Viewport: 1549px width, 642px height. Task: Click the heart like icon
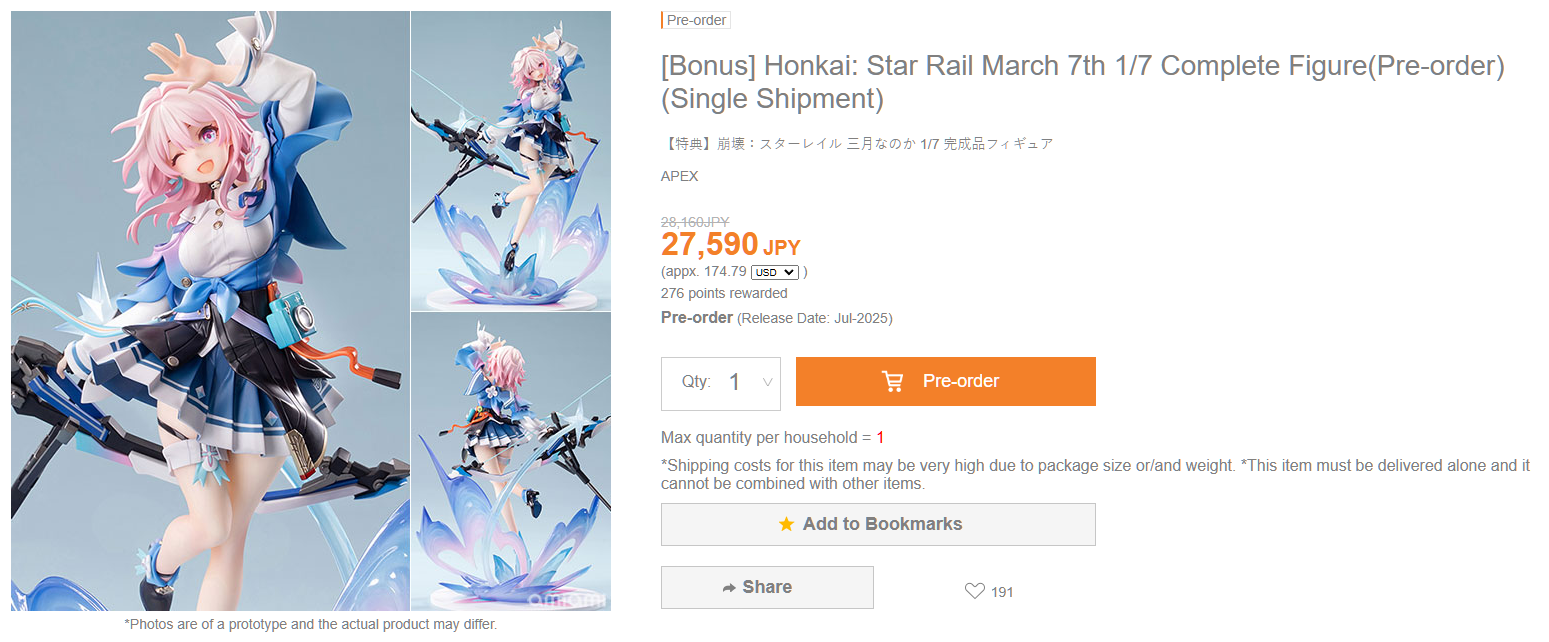click(x=974, y=591)
